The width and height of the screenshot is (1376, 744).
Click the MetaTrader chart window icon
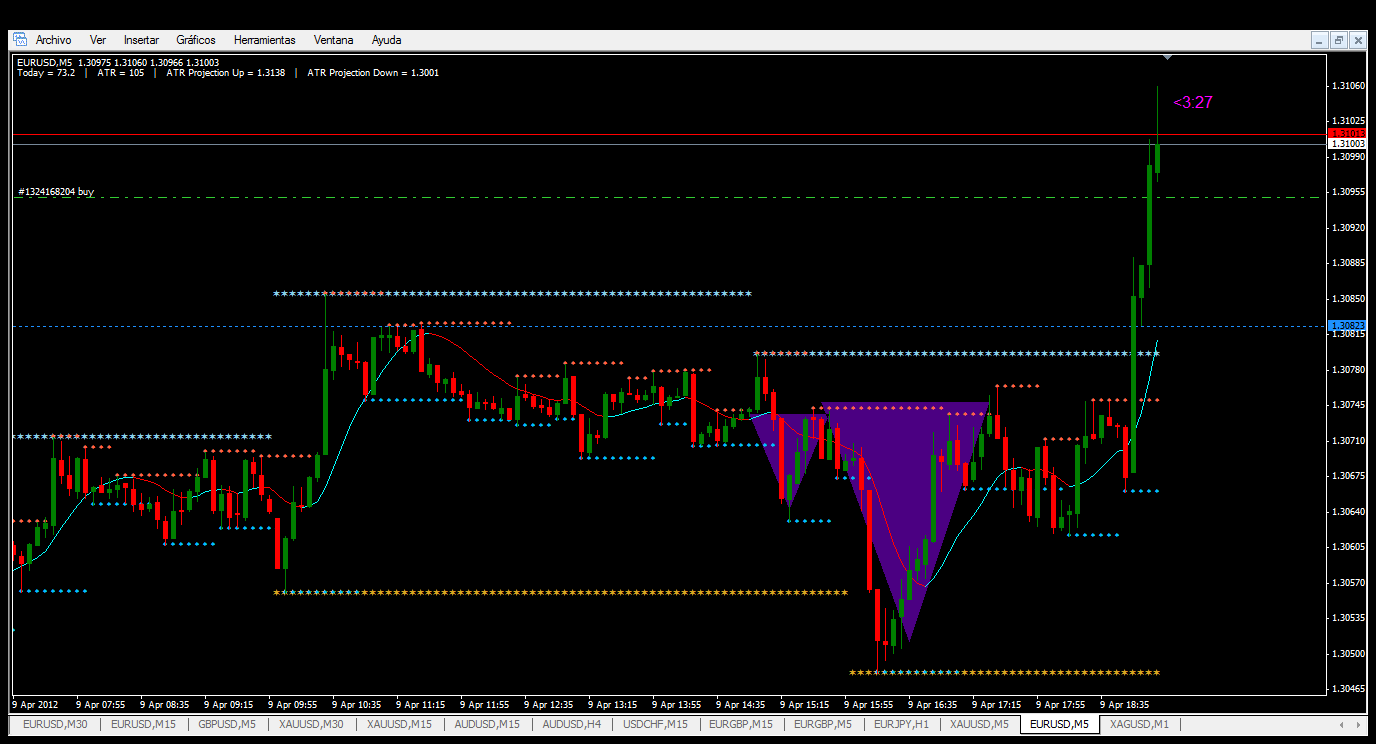[x=20, y=40]
